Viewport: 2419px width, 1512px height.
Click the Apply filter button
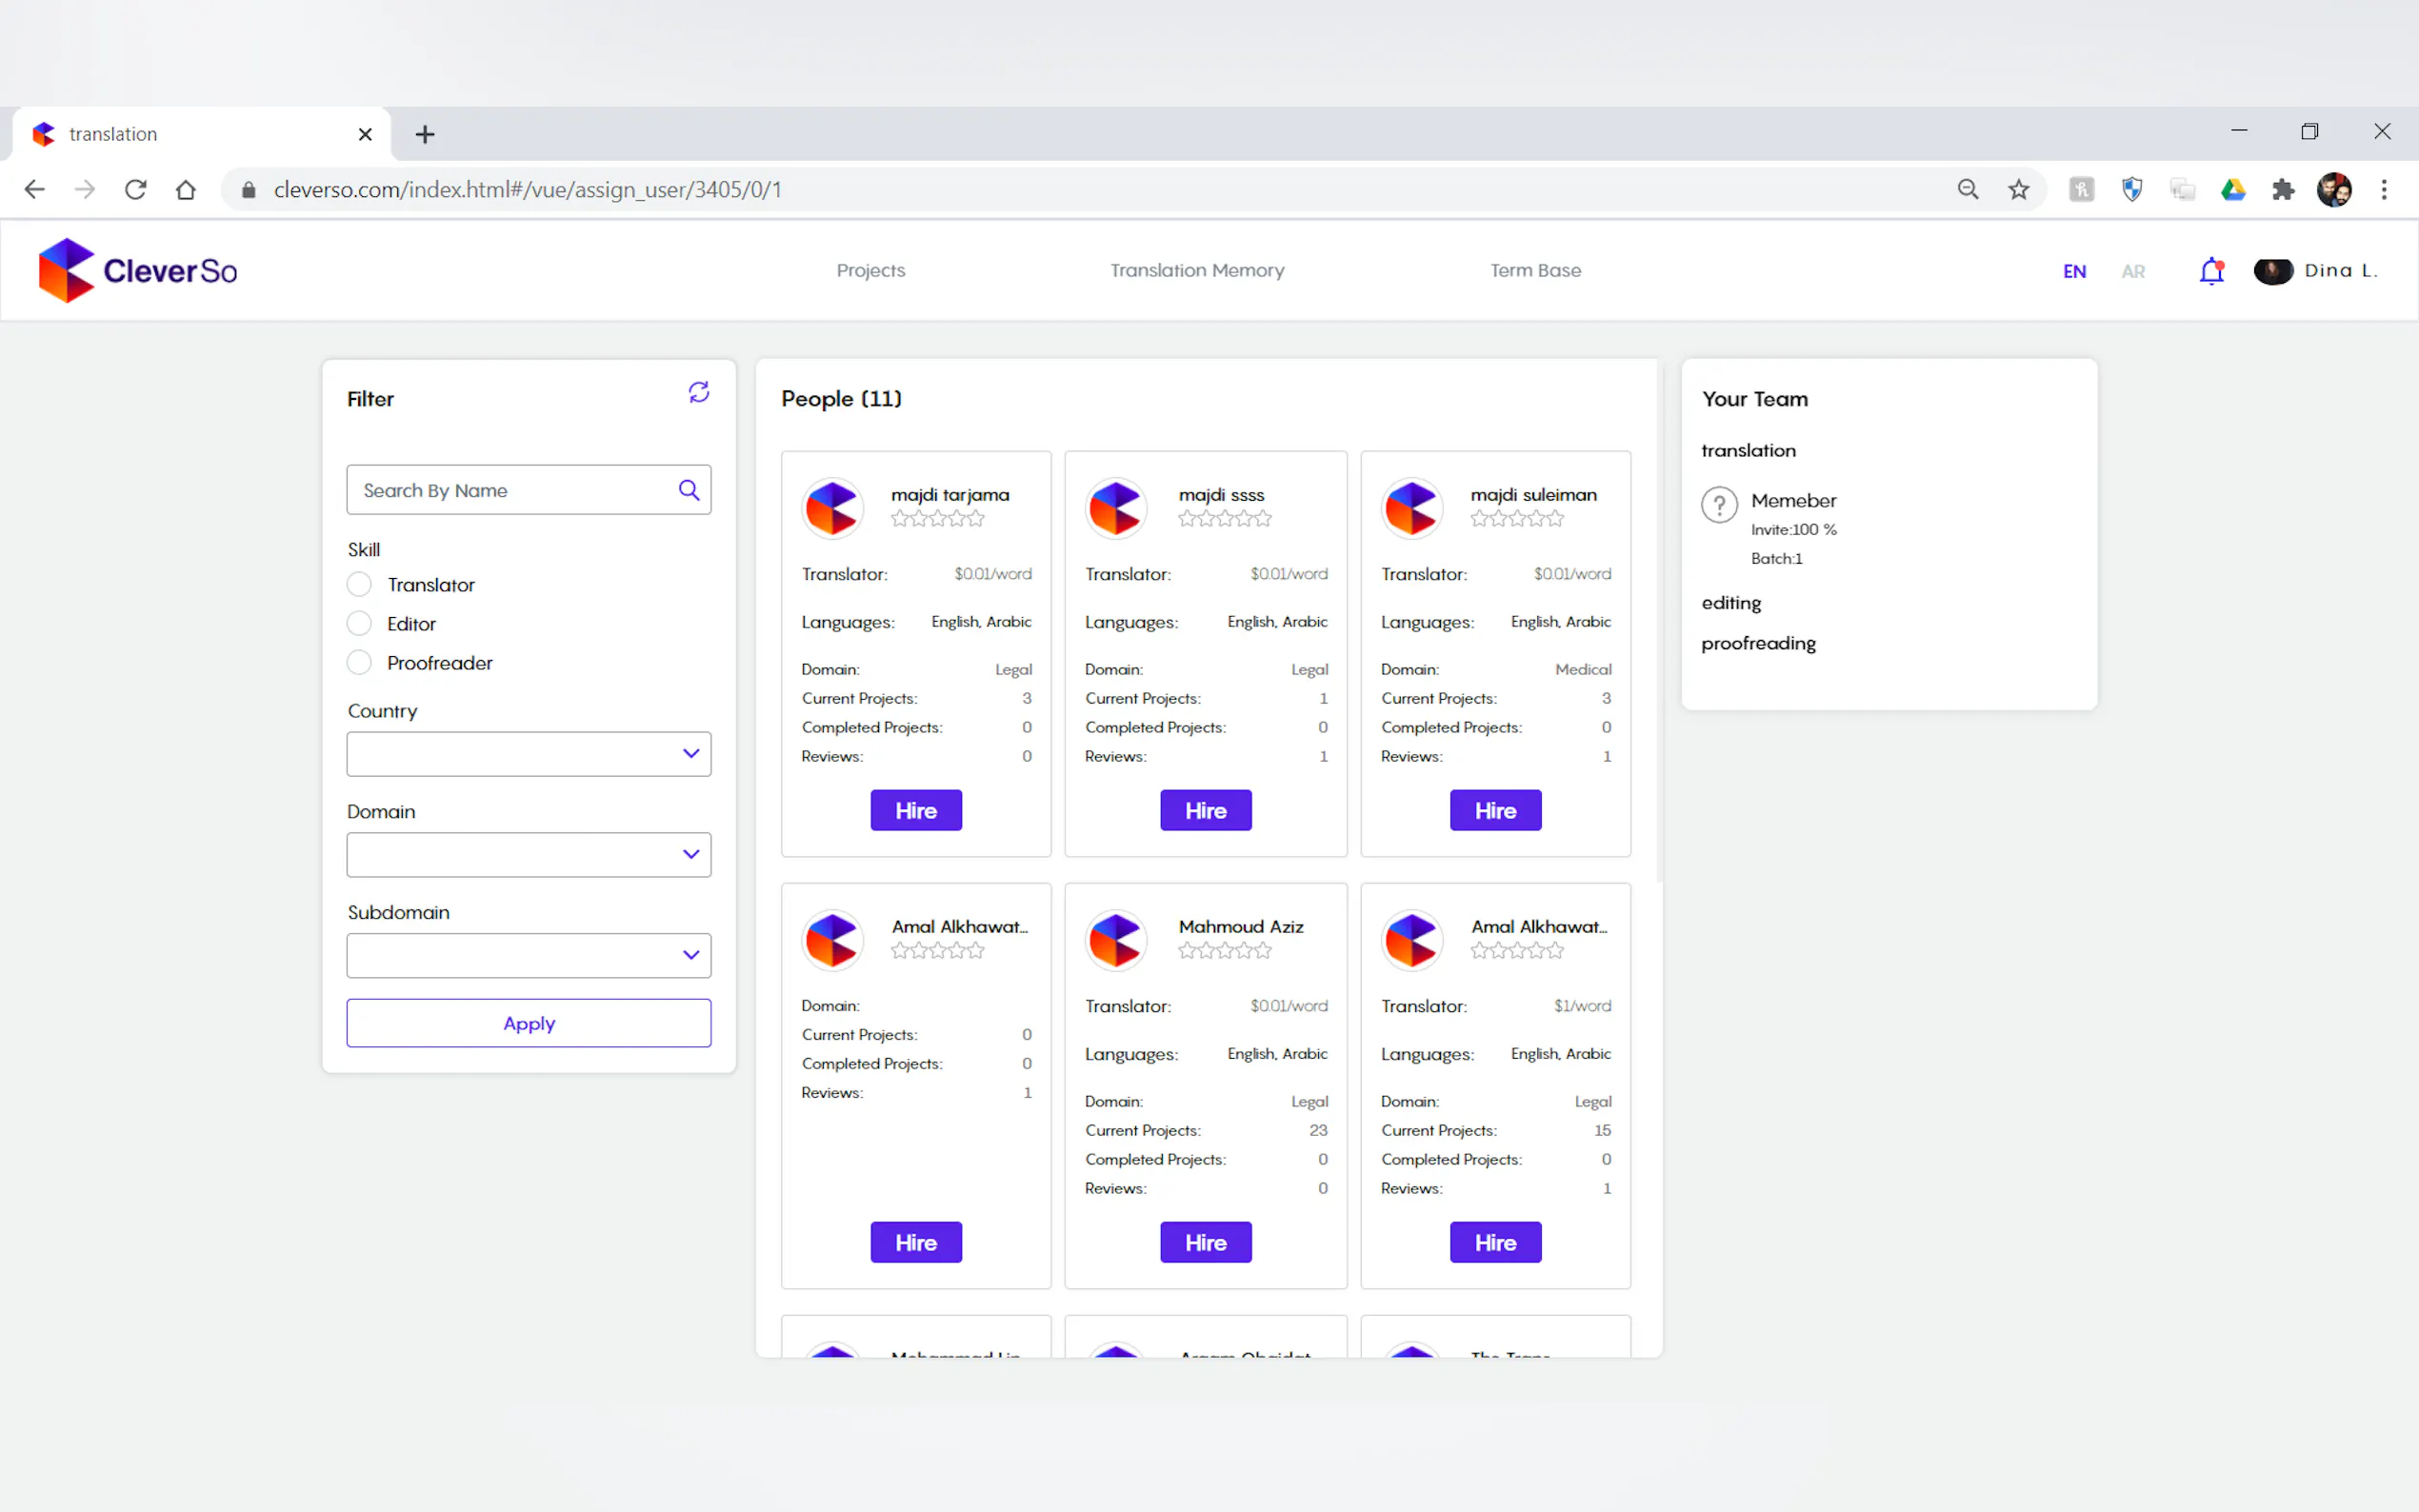[528, 1023]
